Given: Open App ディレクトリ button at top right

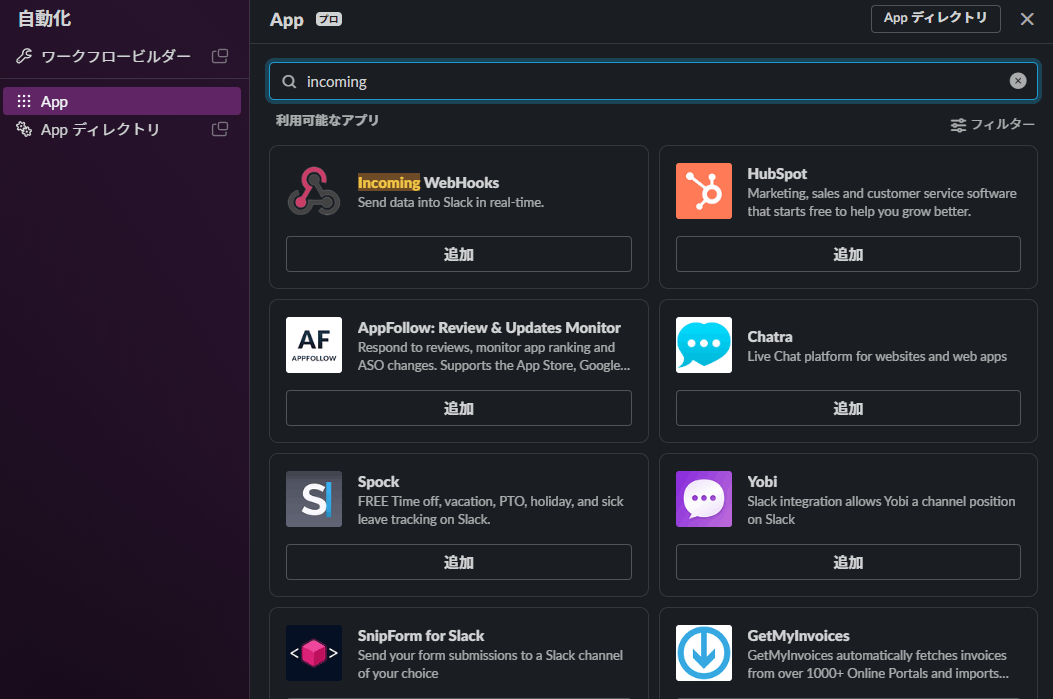Looking at the screenshot, I should [x=935, y=19].
